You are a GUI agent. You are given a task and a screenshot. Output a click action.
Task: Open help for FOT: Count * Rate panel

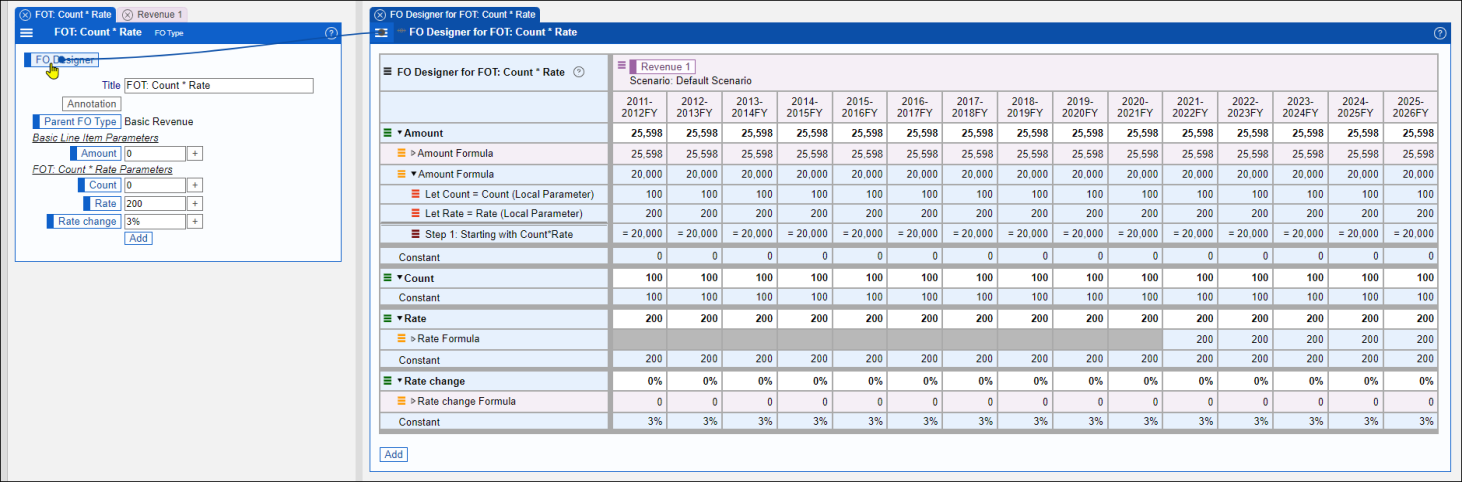tap(331, 33)
